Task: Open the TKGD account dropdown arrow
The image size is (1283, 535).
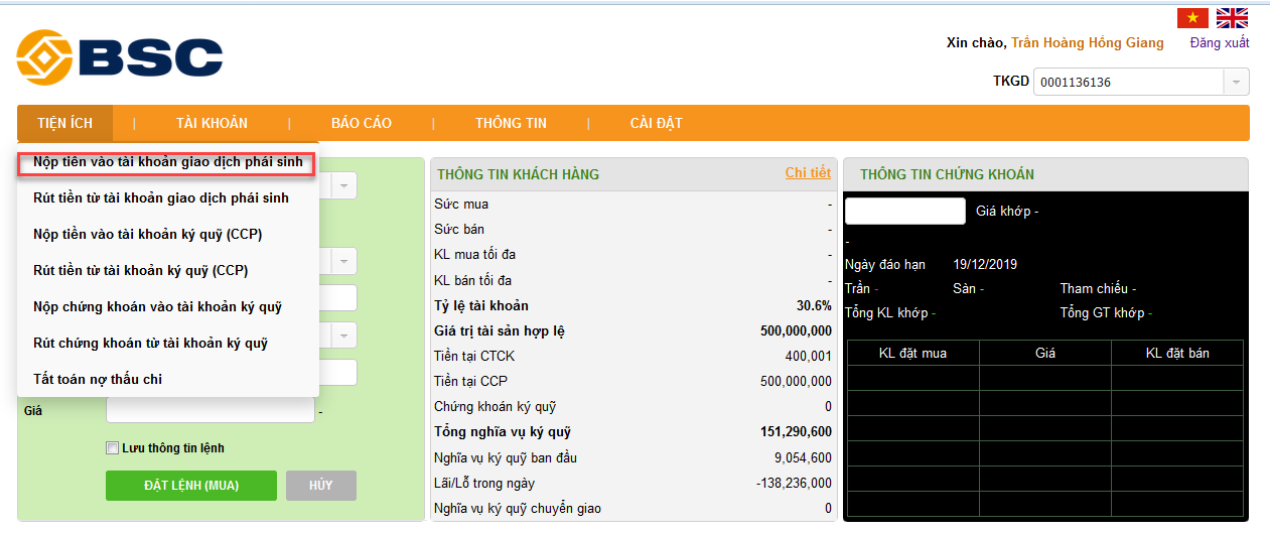Action: point(1237,82)
